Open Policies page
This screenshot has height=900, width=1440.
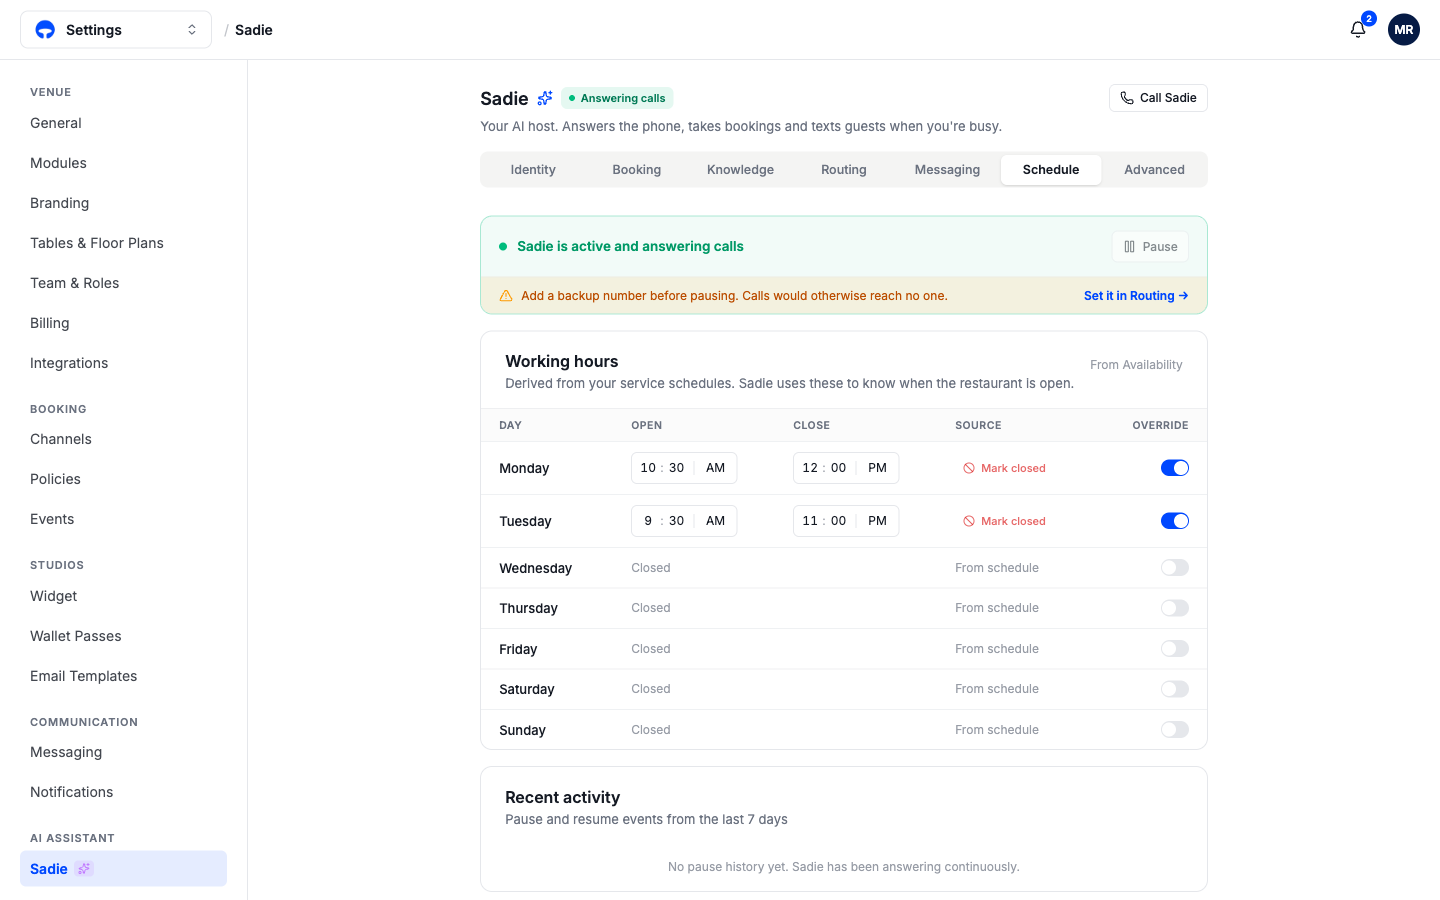[x=123, y=479]
